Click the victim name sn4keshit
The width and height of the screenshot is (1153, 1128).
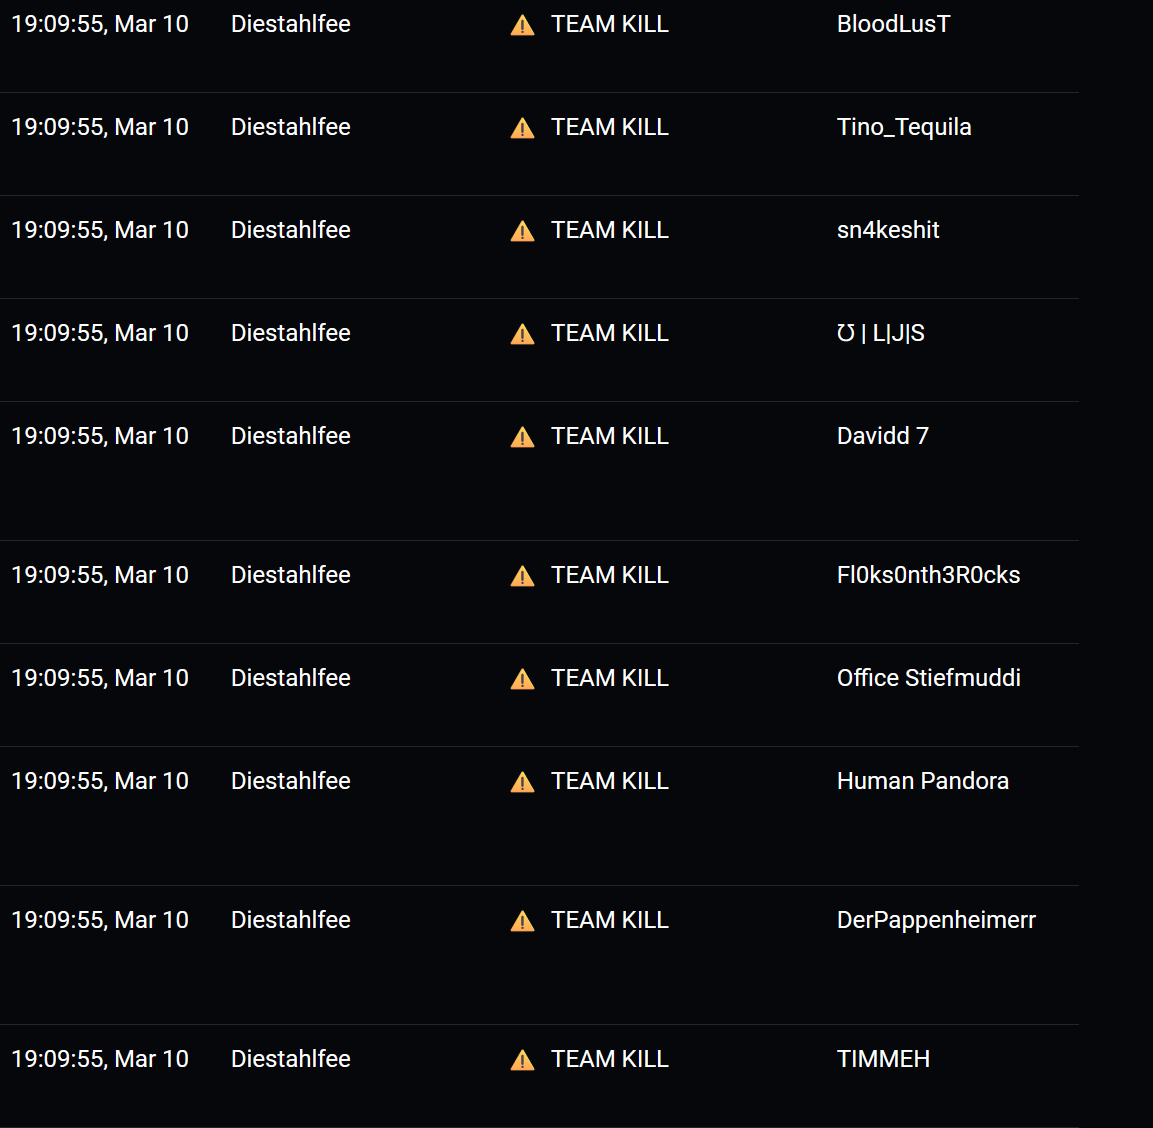(888, 230)
